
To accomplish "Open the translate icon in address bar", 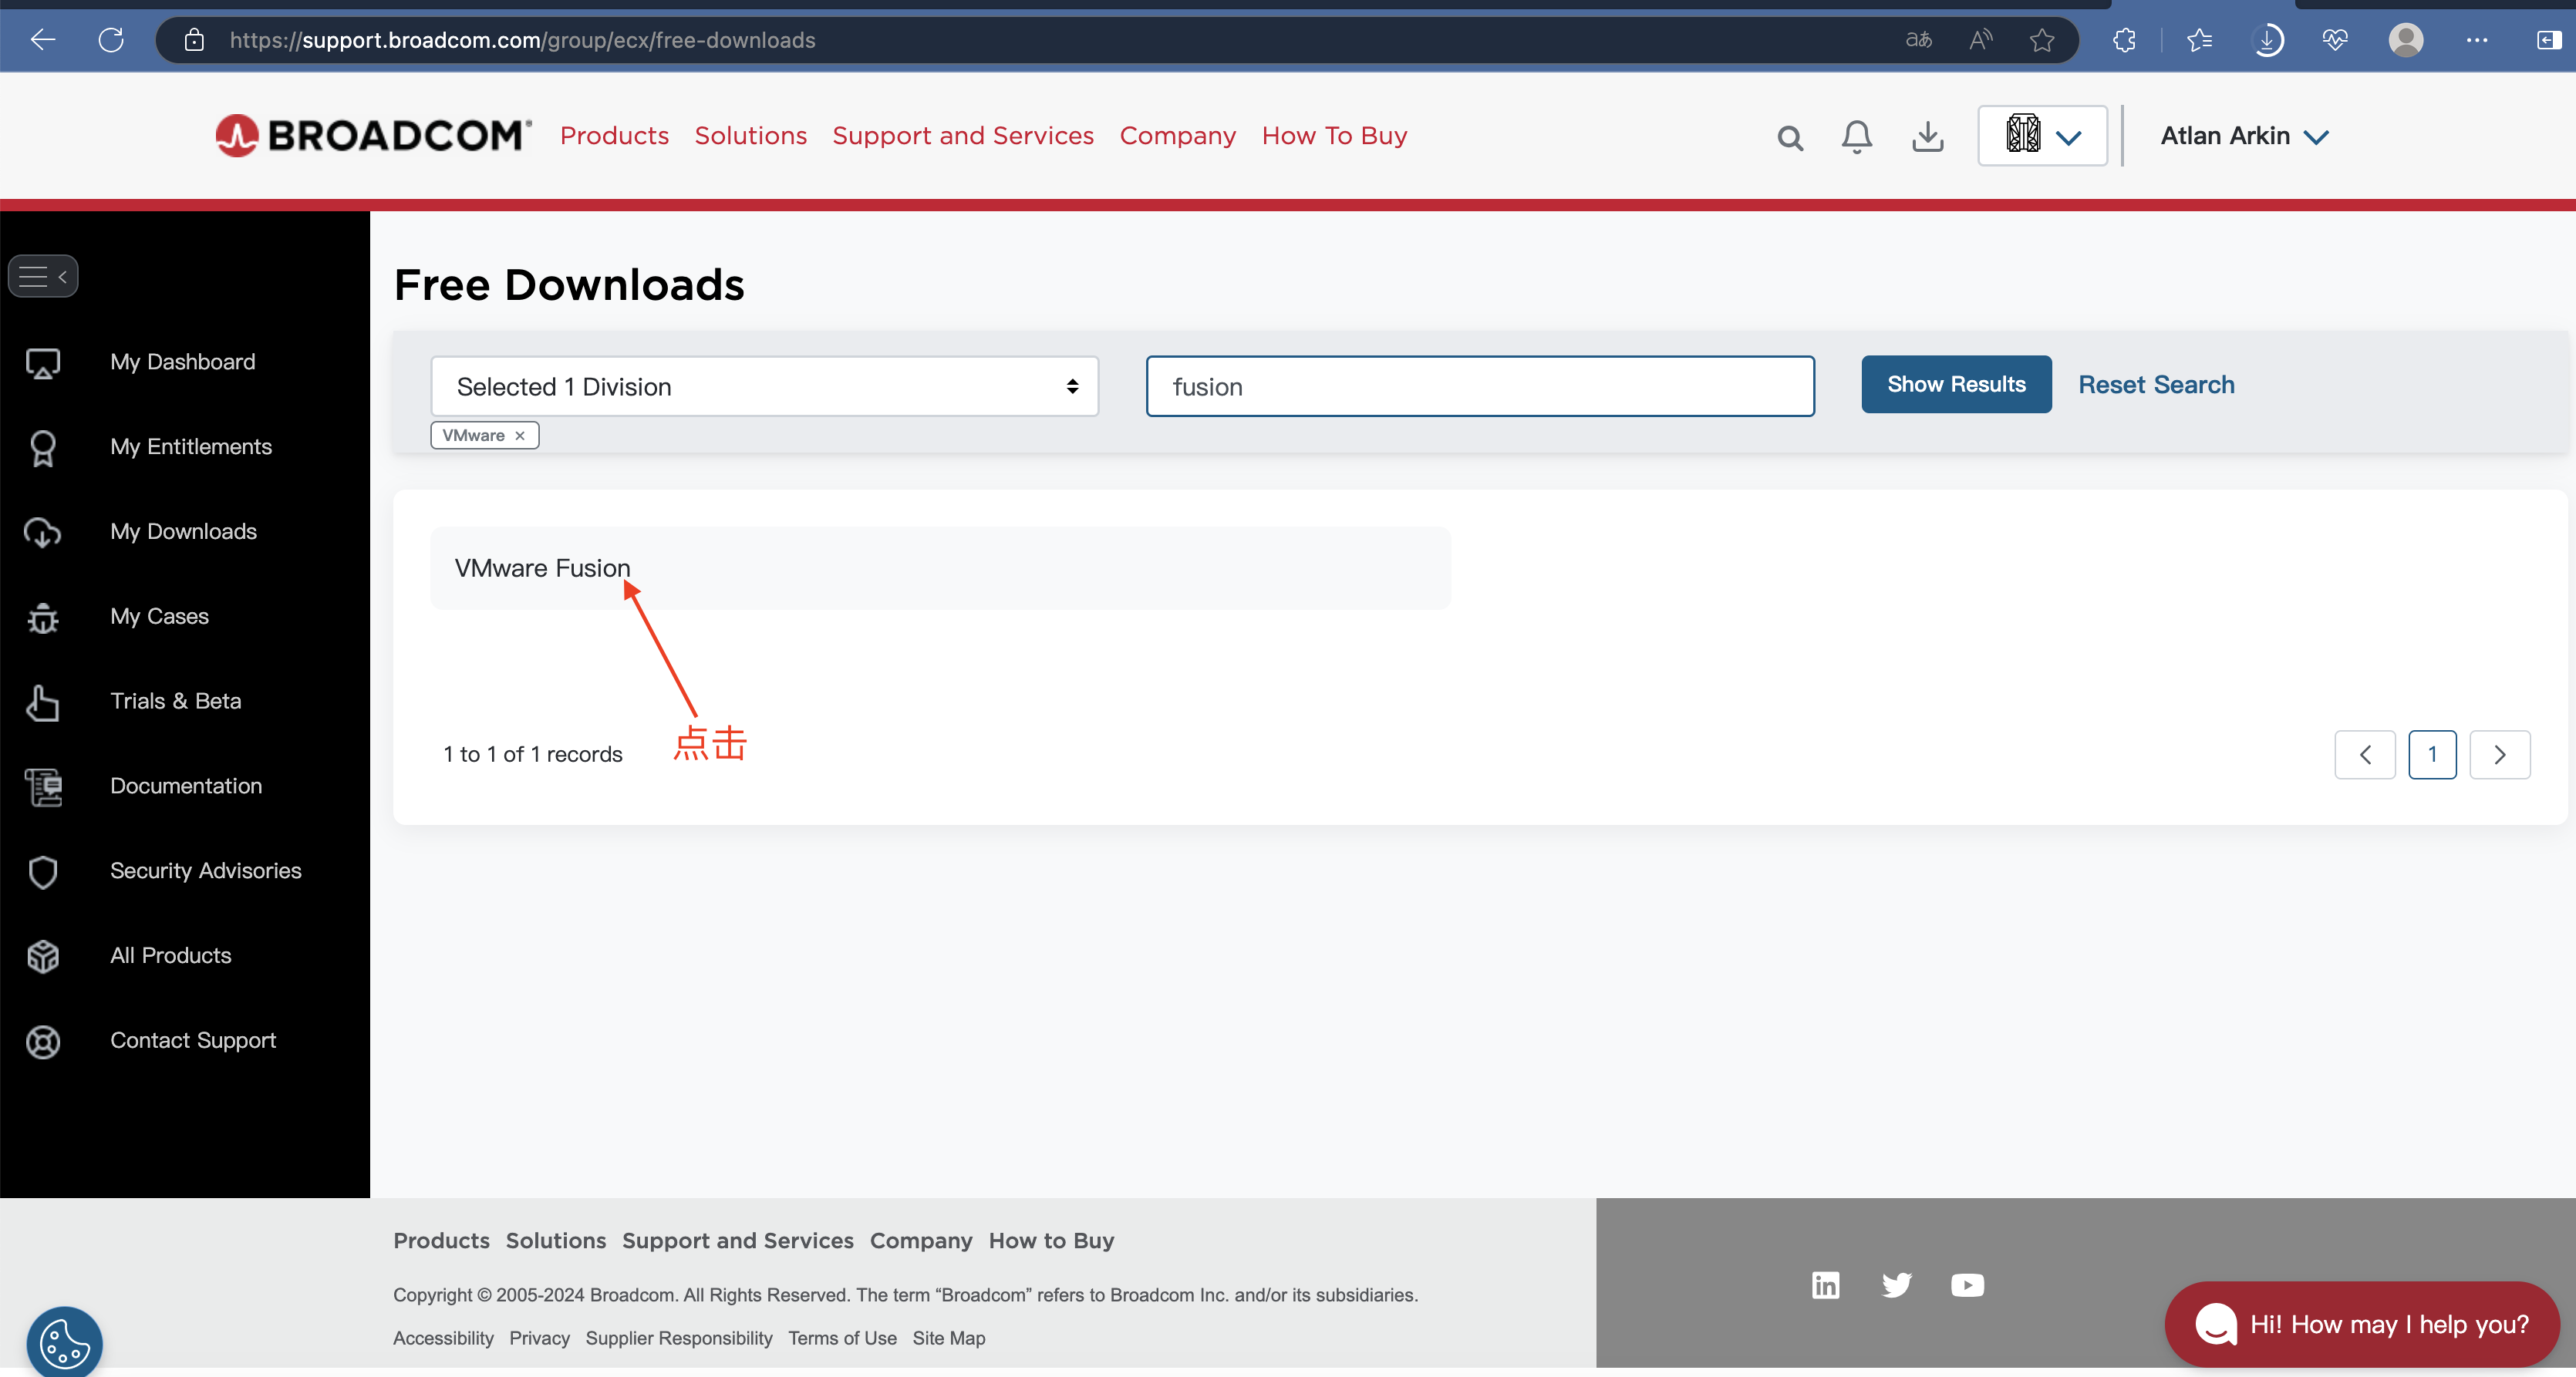I will [1918, 40].
